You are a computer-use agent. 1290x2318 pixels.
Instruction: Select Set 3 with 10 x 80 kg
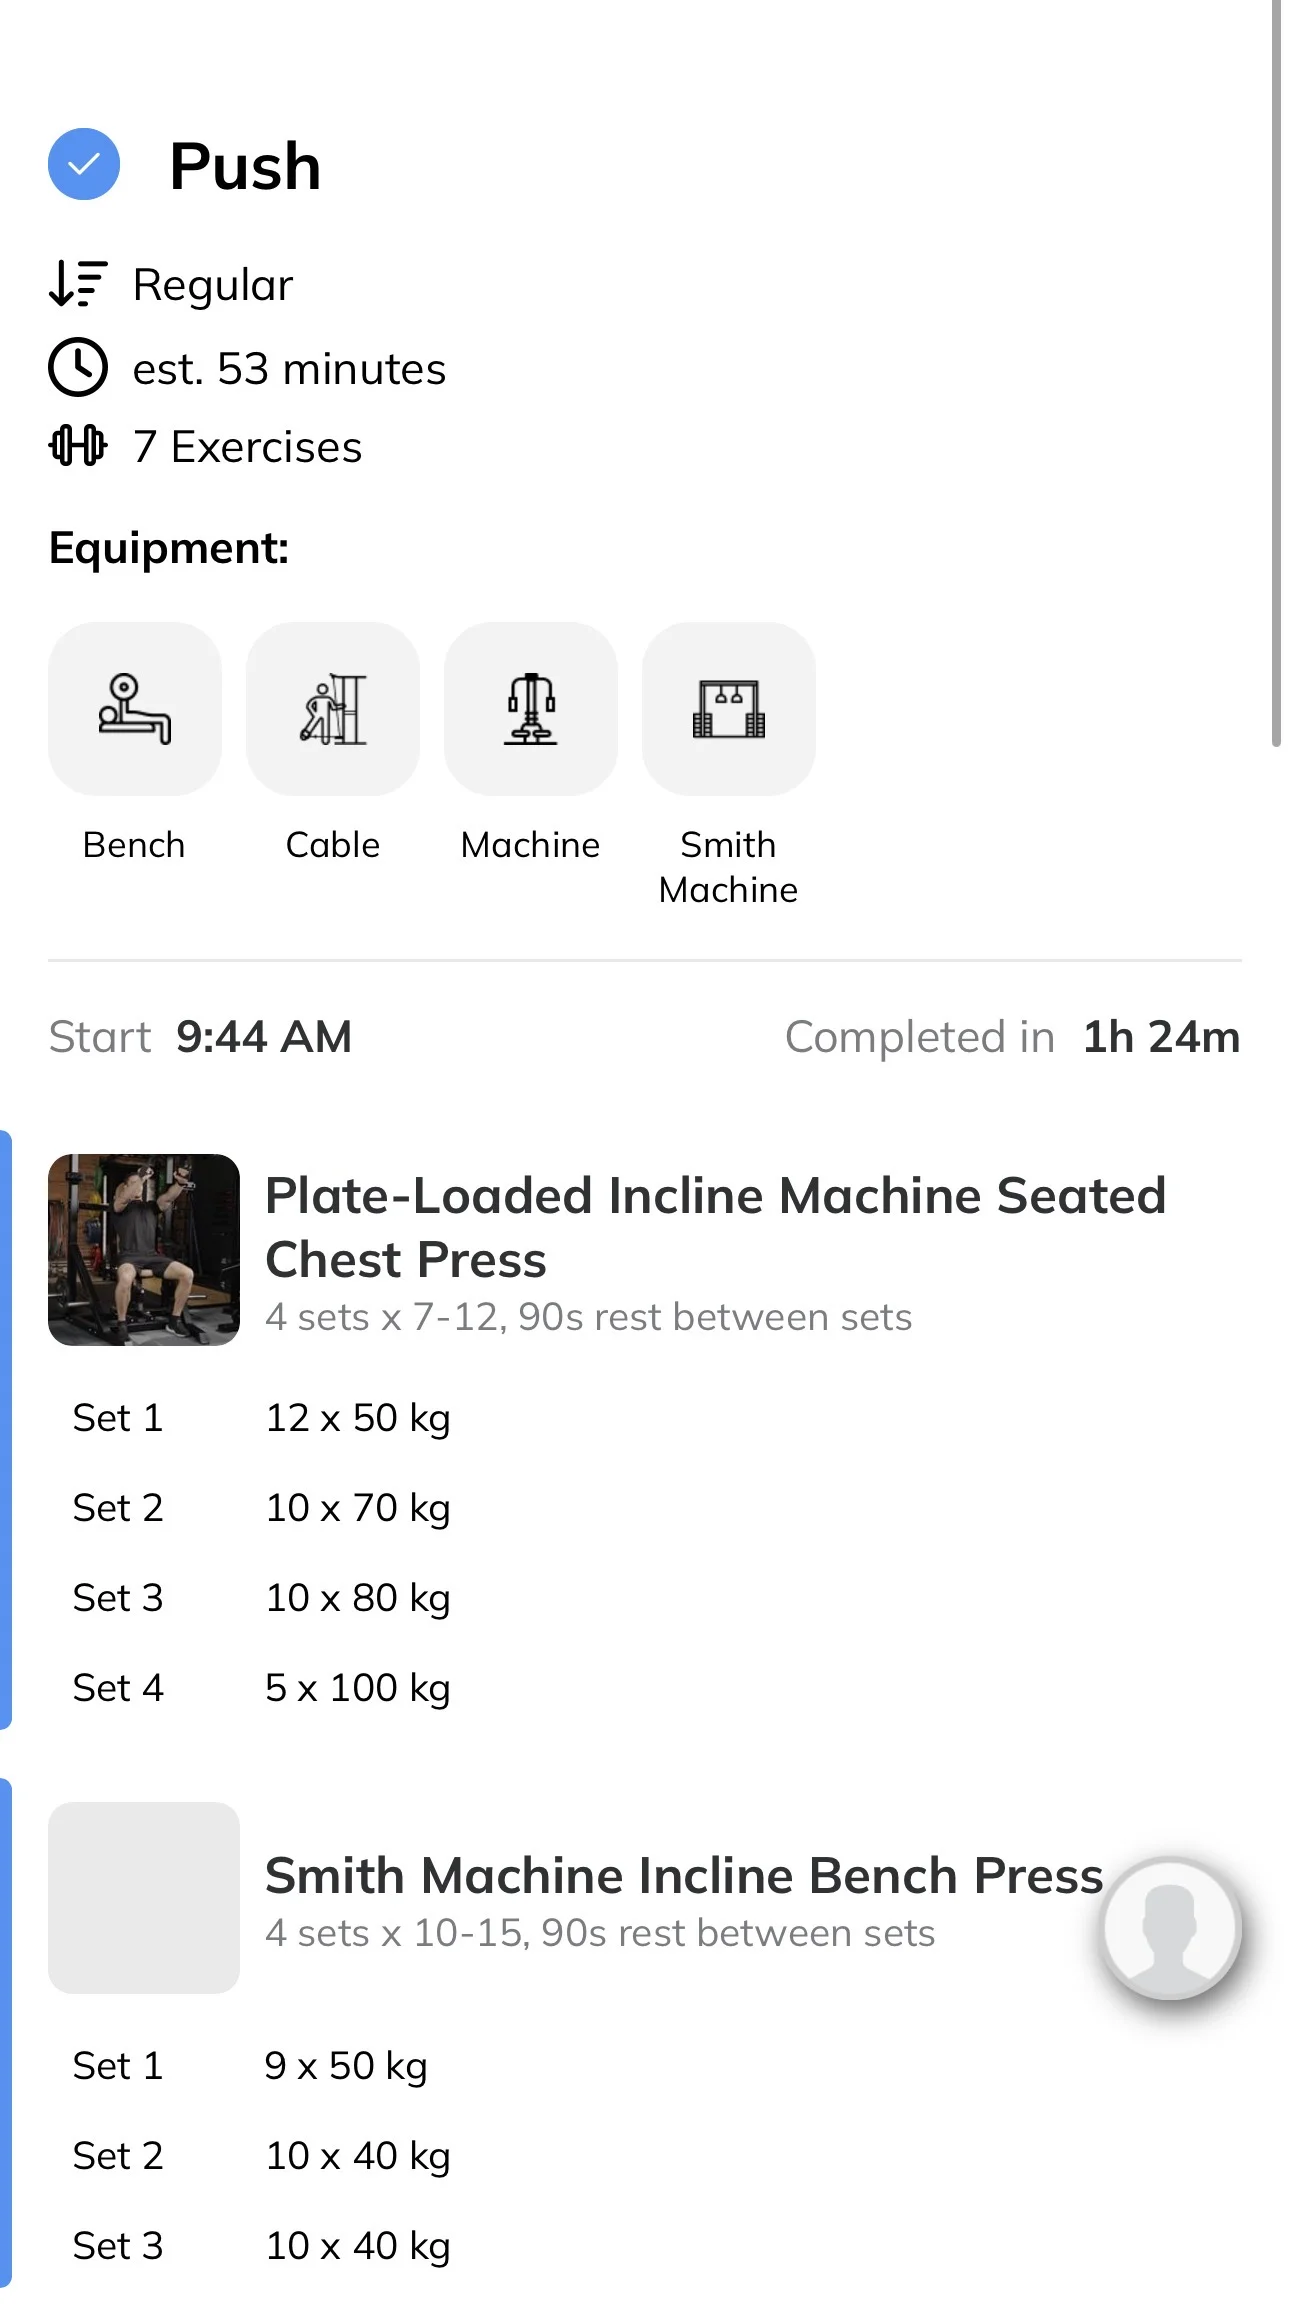[x=262, y=1598]
